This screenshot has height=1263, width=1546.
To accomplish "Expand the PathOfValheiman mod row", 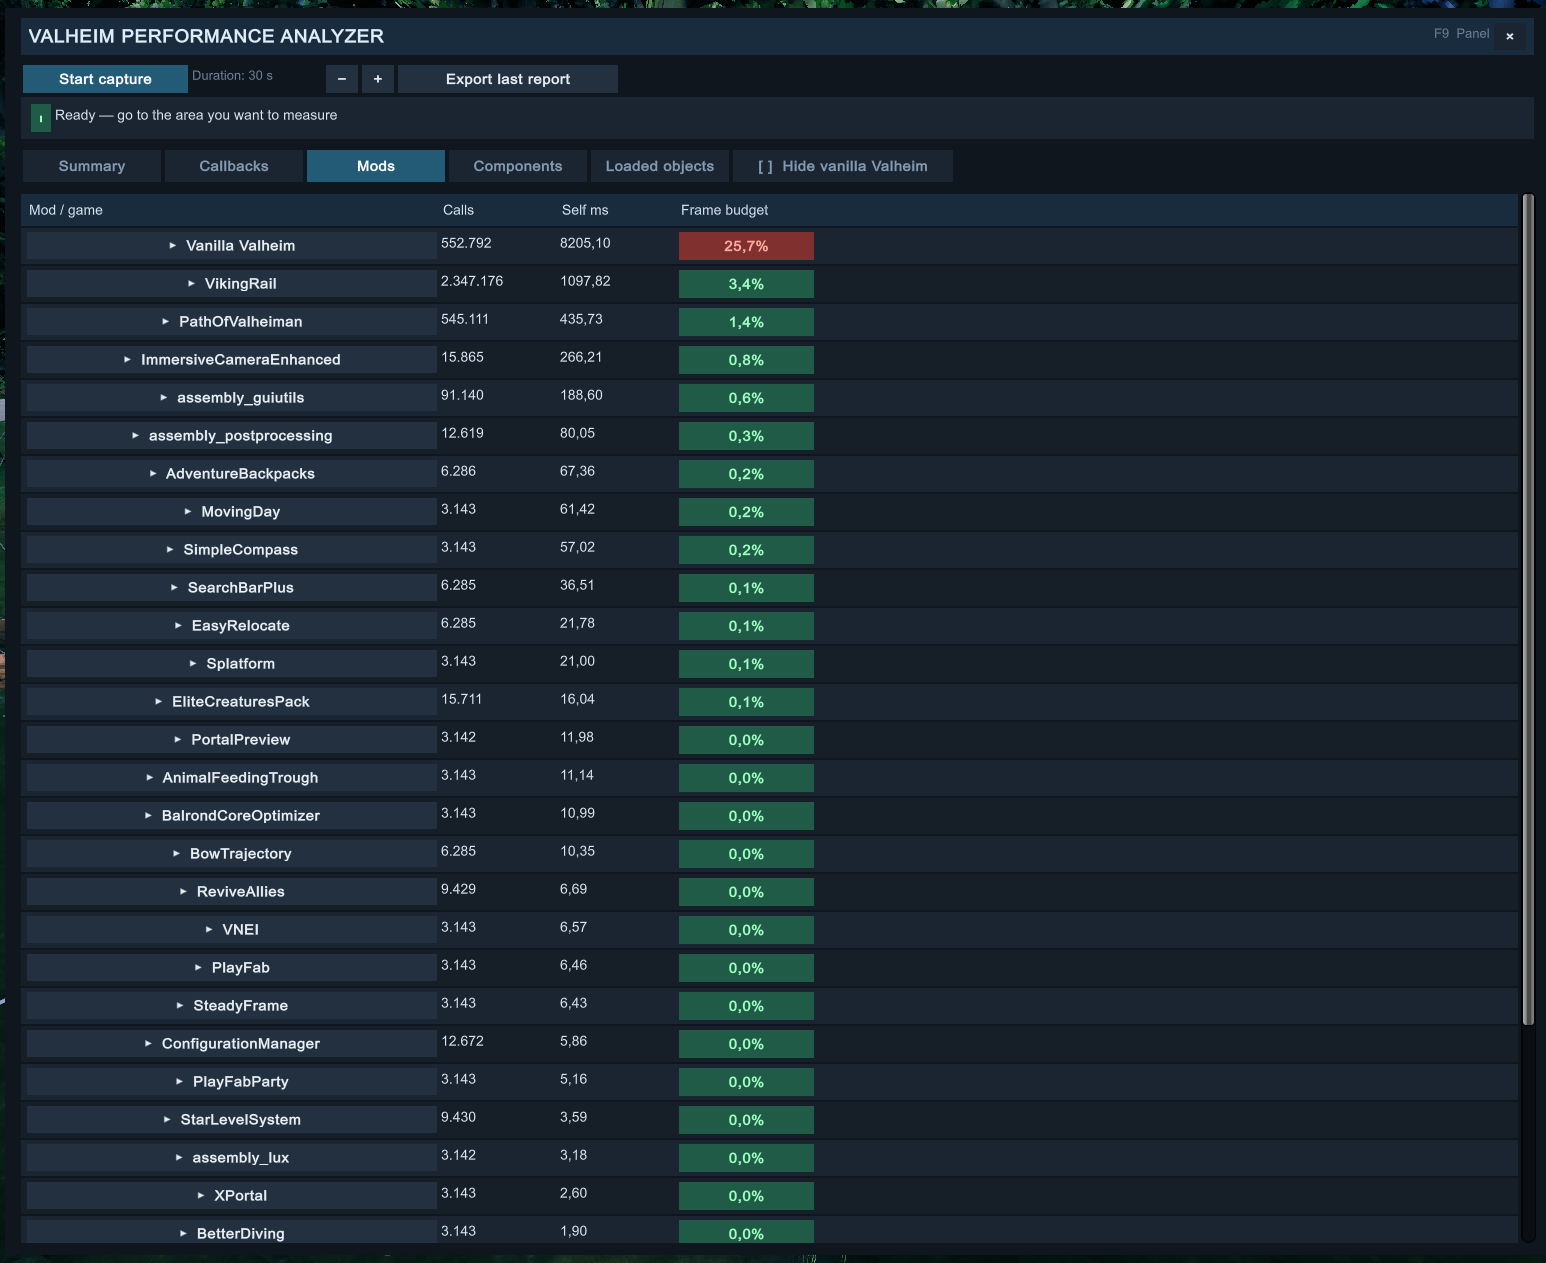I will [232, 322].
